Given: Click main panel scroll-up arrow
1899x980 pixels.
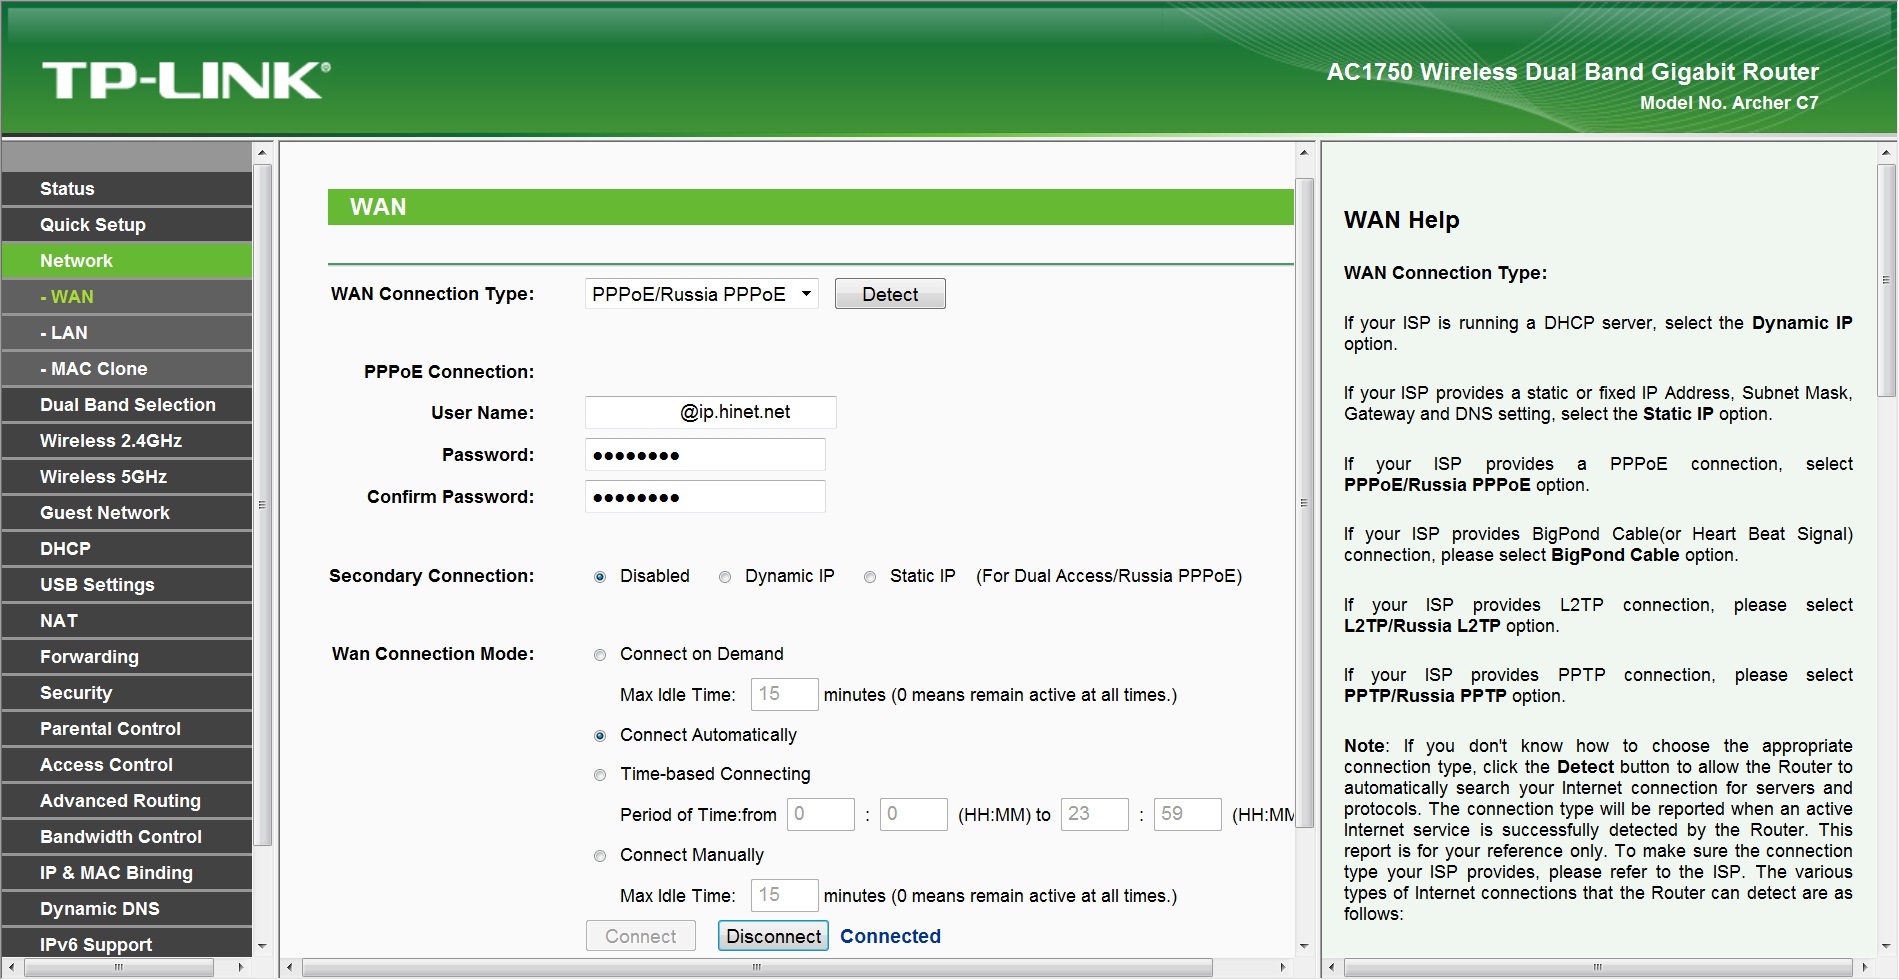Looking at the screenshot, I should [1304, 153].
